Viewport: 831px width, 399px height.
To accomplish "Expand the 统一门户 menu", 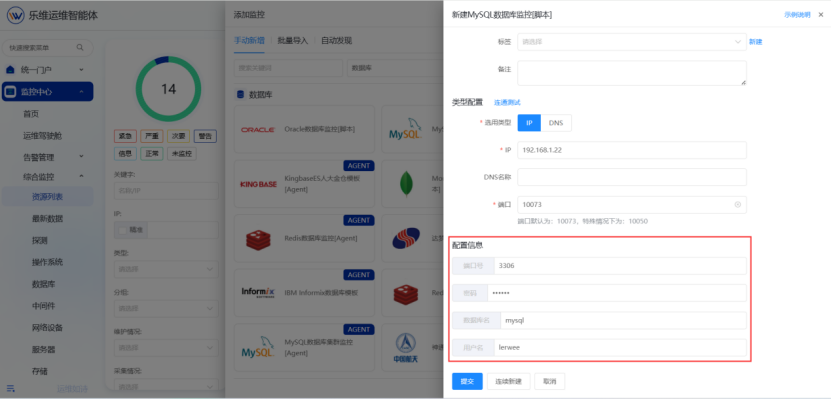I will pyautogui.click(x=81, y=69).
